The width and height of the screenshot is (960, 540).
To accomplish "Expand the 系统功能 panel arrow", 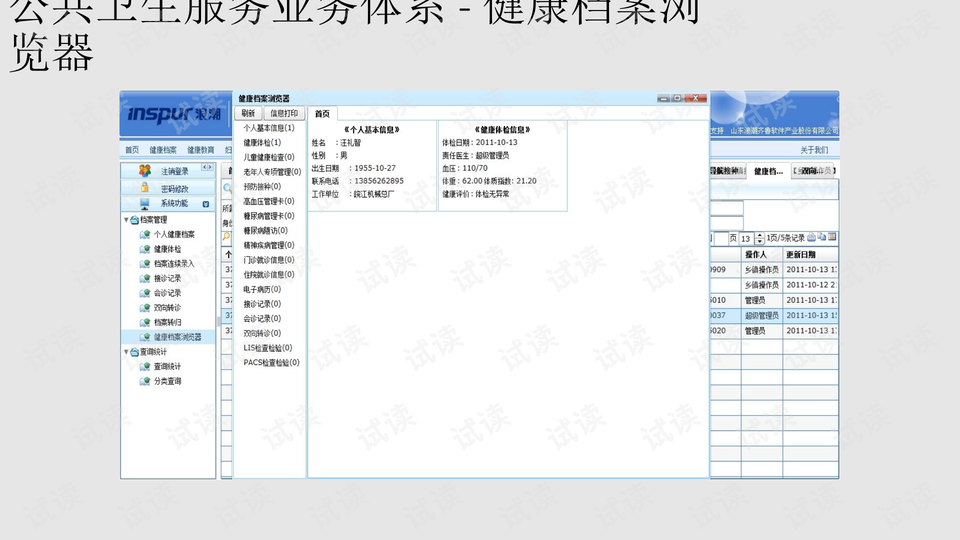I will pos(206,203).
